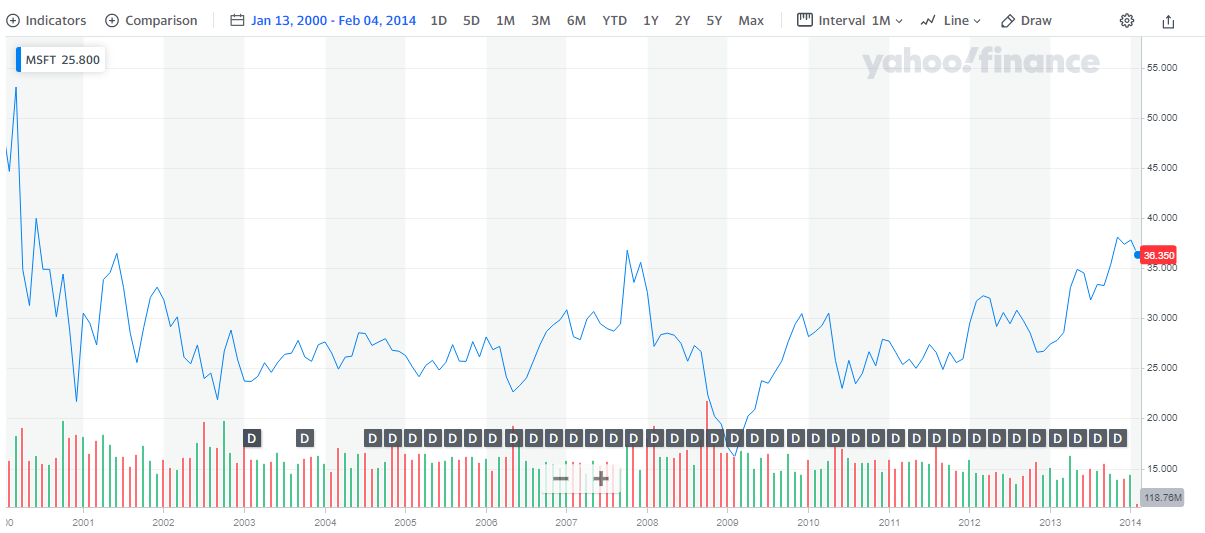Click the interval ruler icon
The width and height of the screenshot is (1205, 533).
point(805,20)
